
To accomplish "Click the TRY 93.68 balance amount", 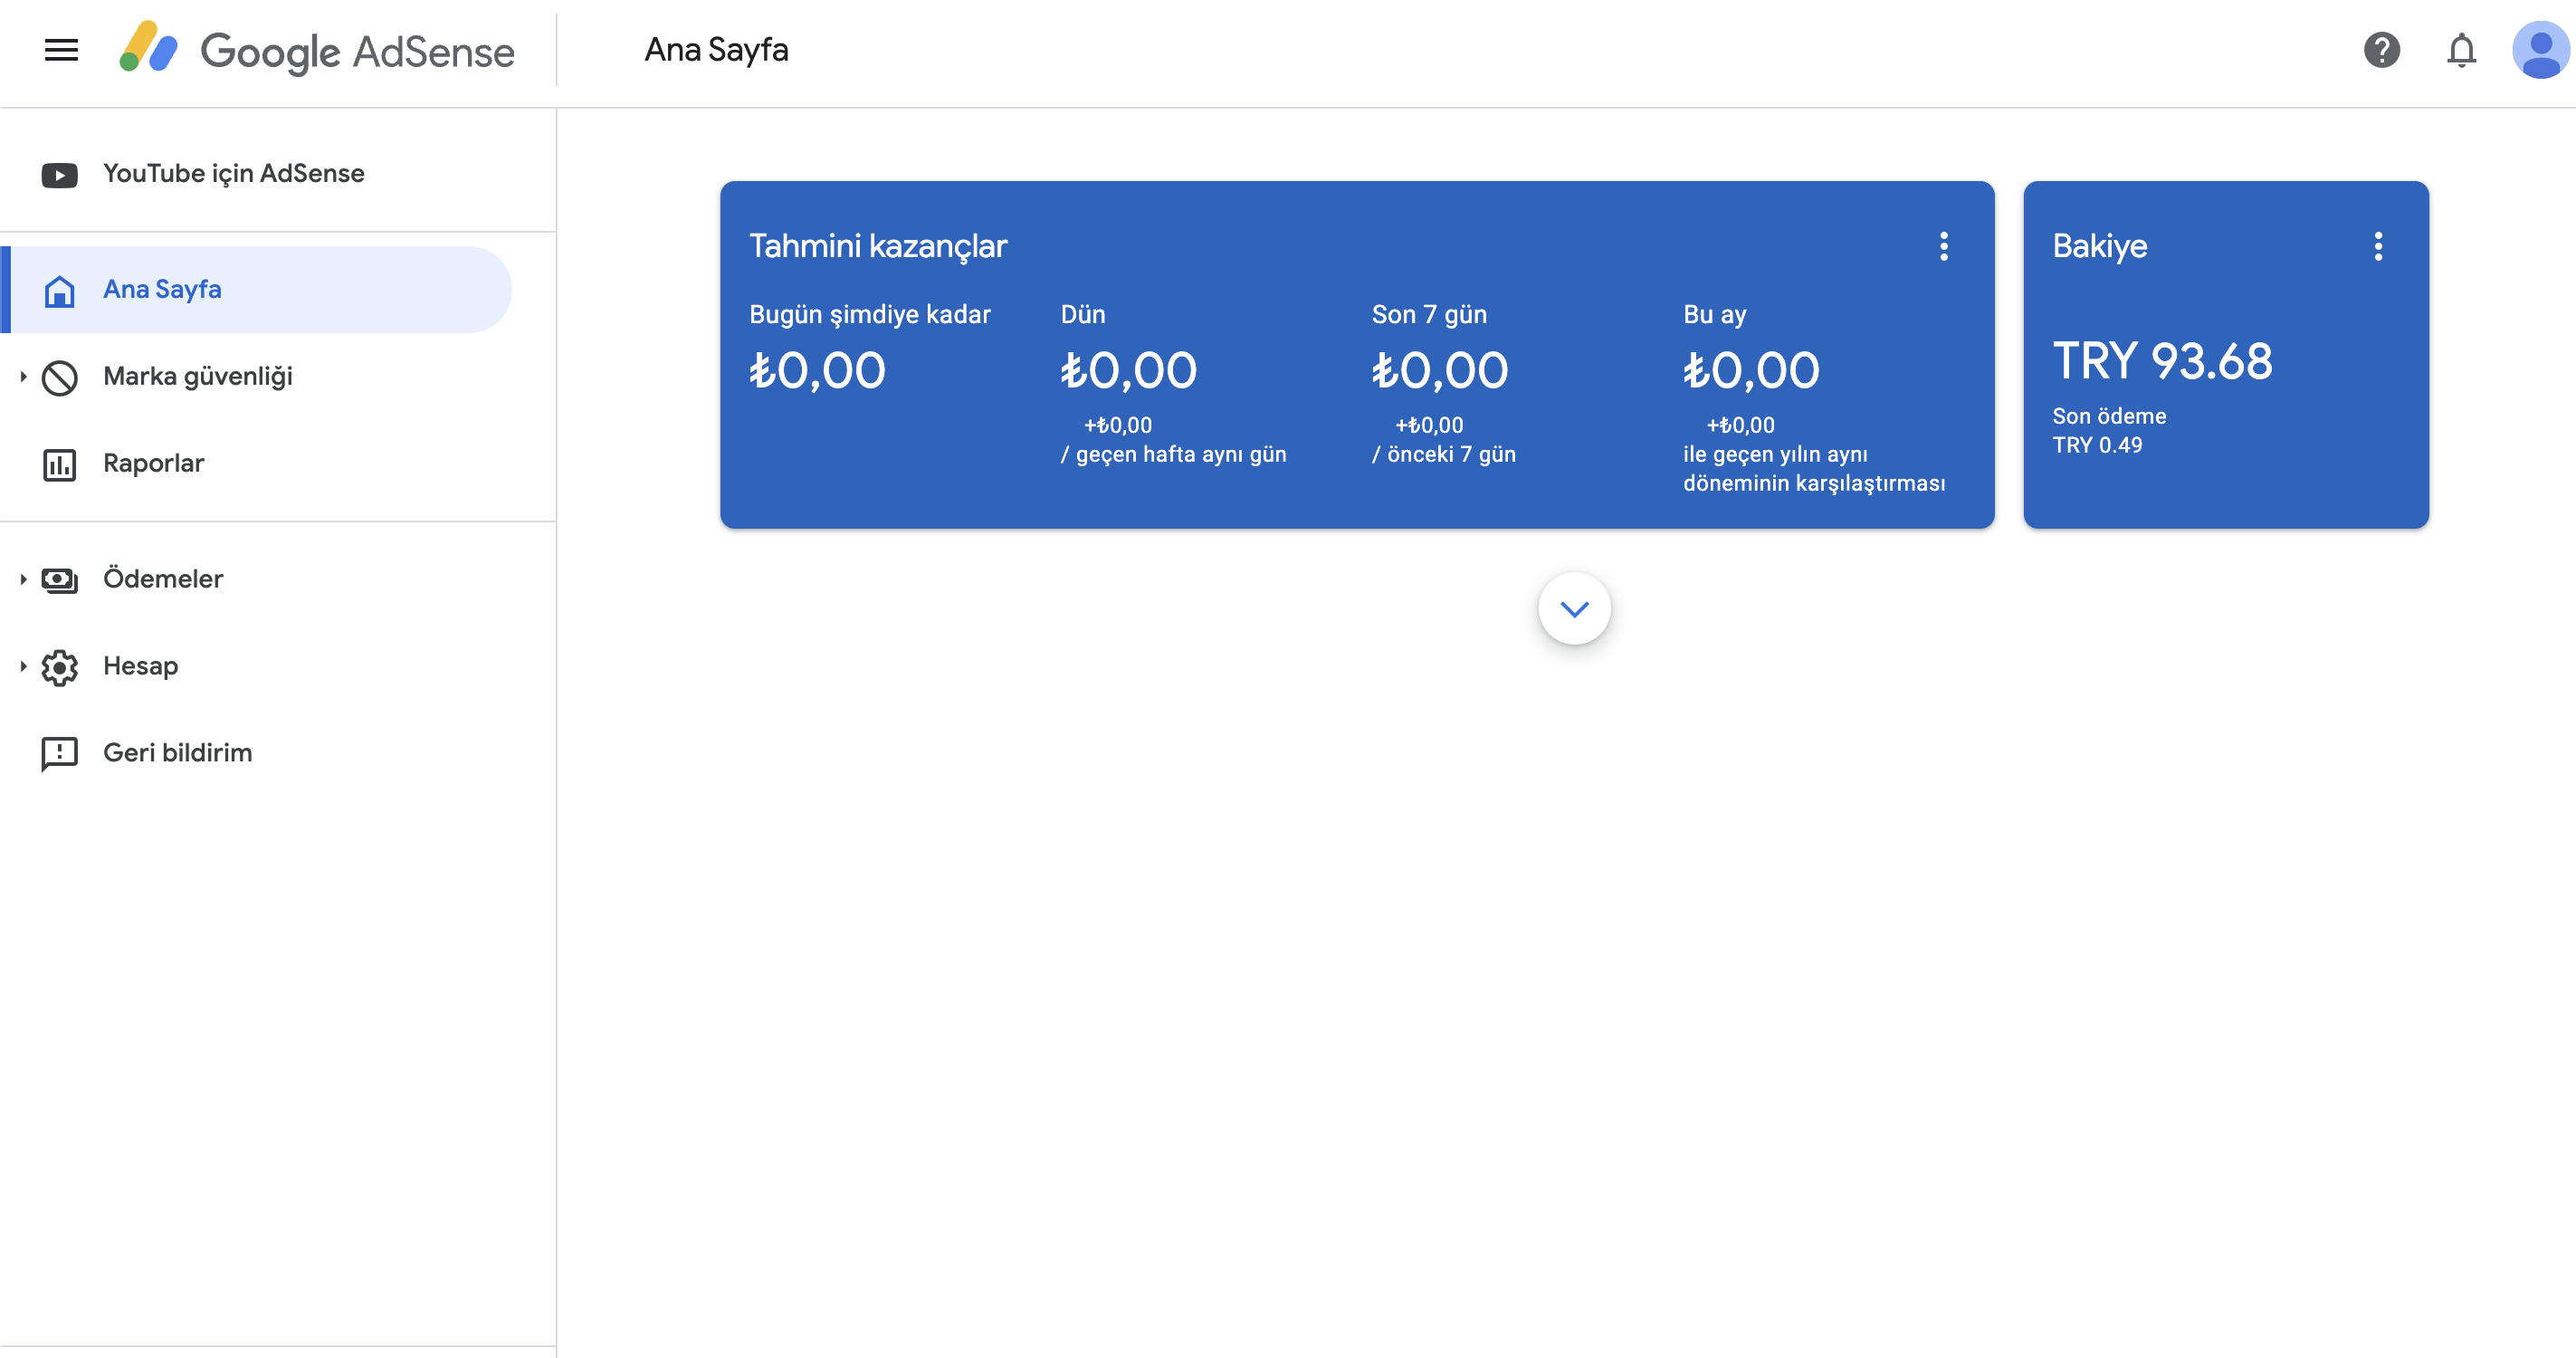I will pyautogui.click(x=2162, y=361).
